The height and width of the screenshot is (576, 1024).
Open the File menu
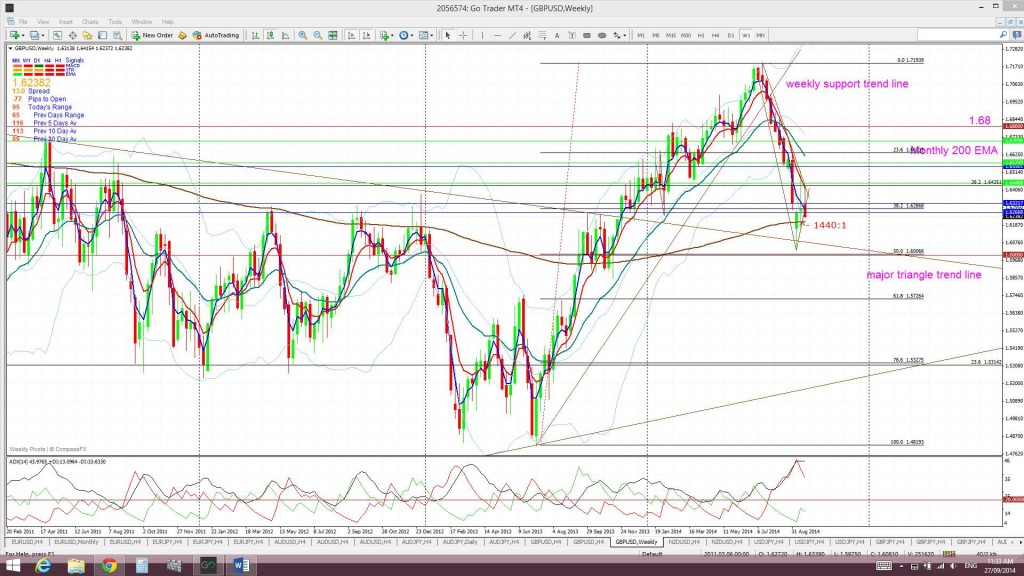(x=23, y=22)
